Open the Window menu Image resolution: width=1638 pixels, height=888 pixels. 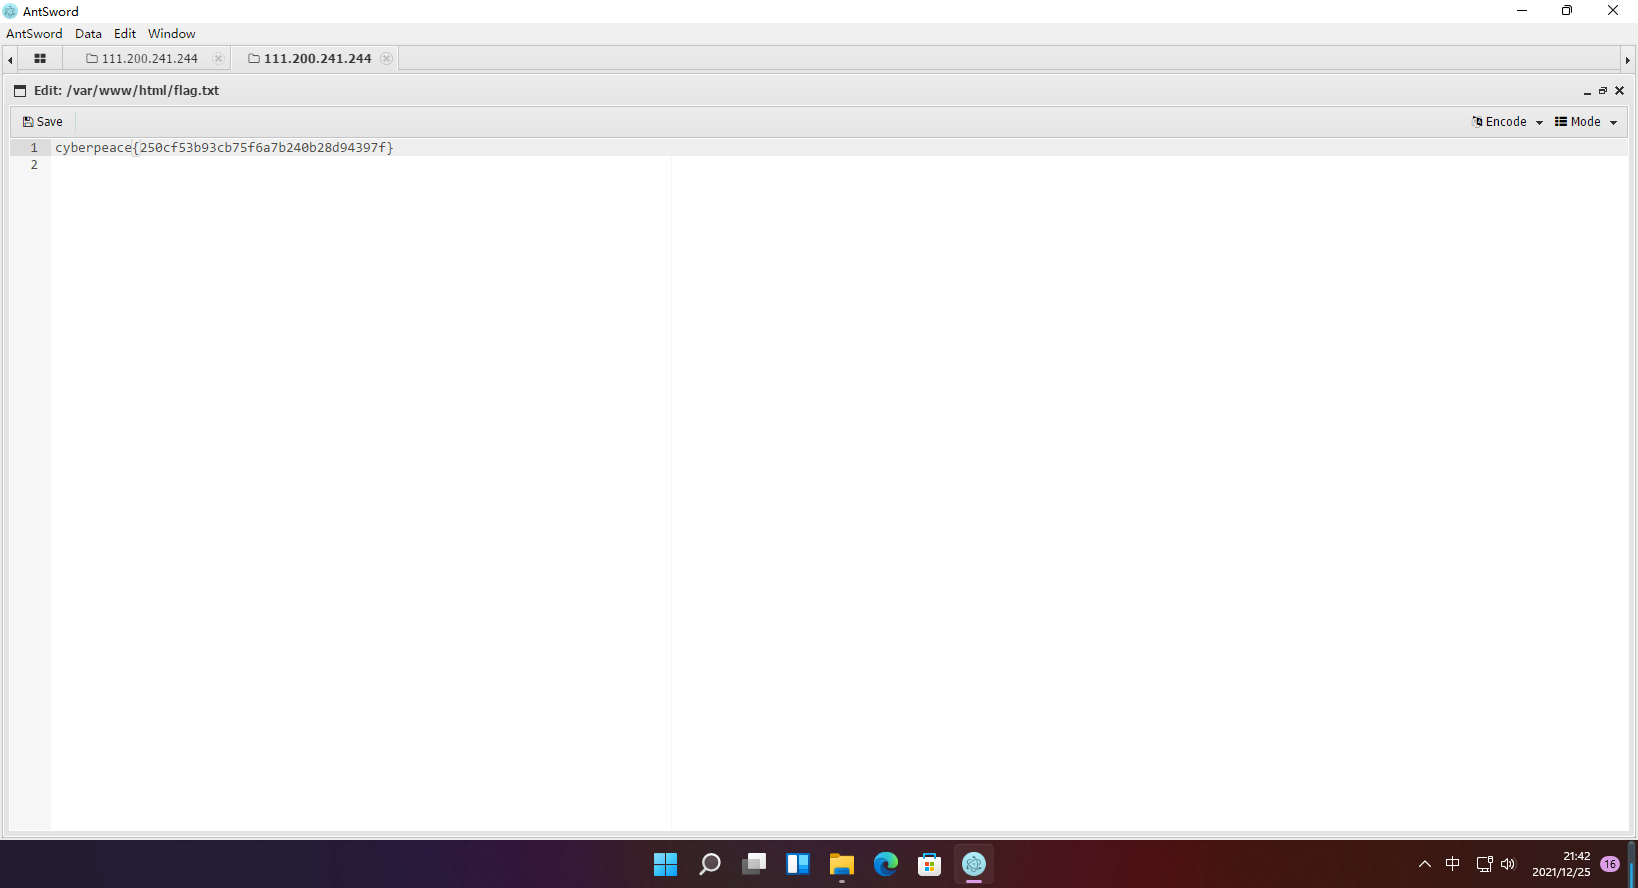(172, 33)
